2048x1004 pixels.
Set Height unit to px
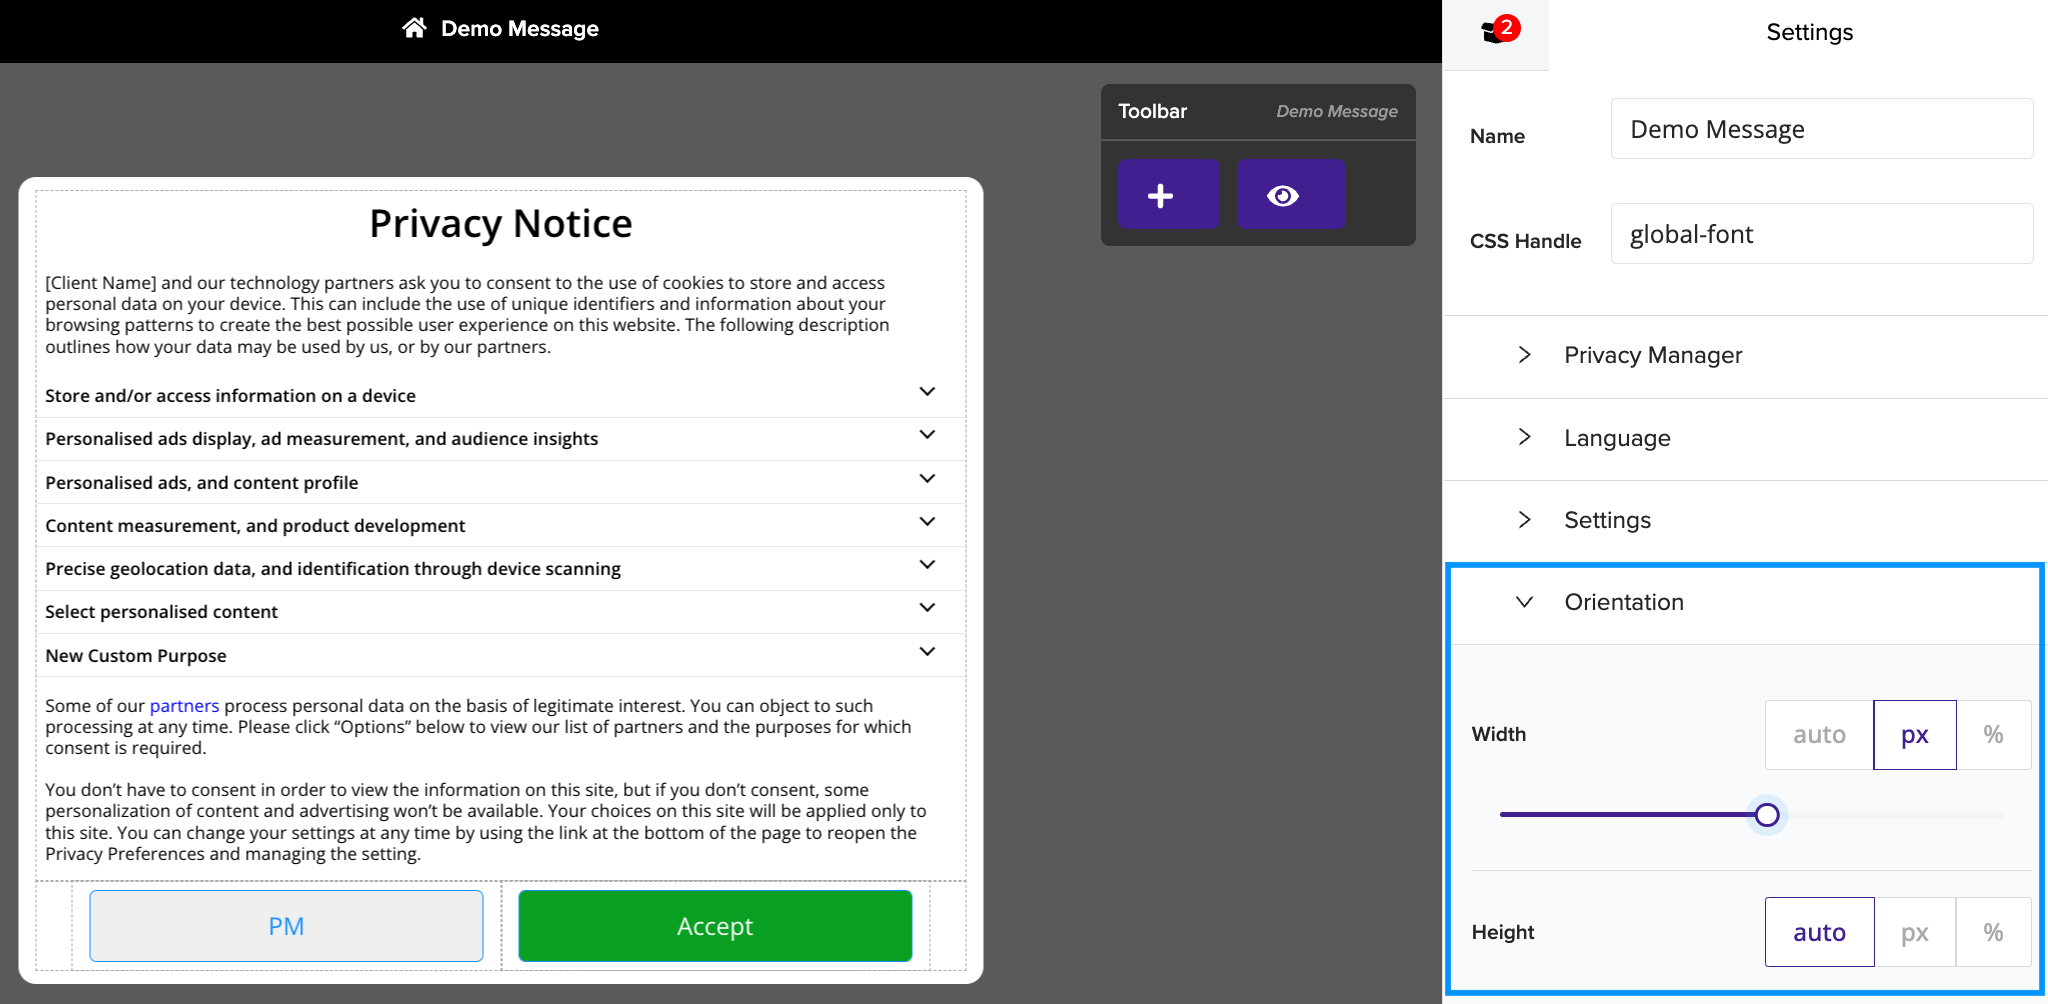pos(1914,933)
